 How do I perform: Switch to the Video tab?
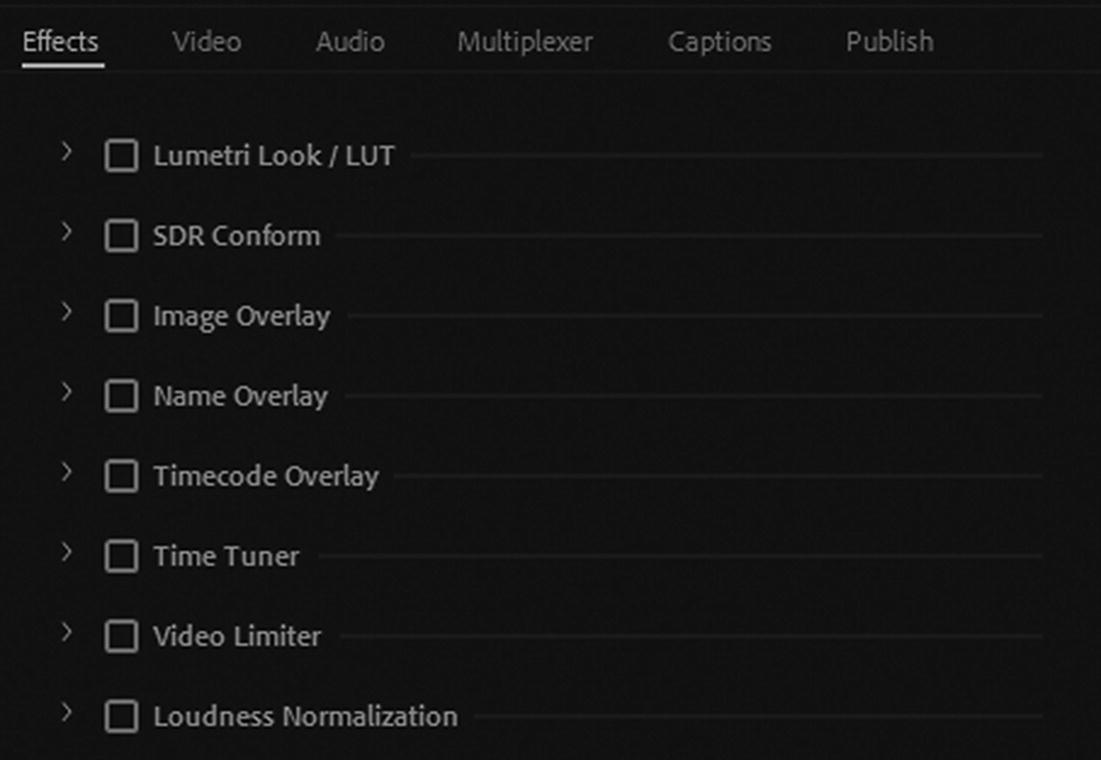tap(206, 42)
